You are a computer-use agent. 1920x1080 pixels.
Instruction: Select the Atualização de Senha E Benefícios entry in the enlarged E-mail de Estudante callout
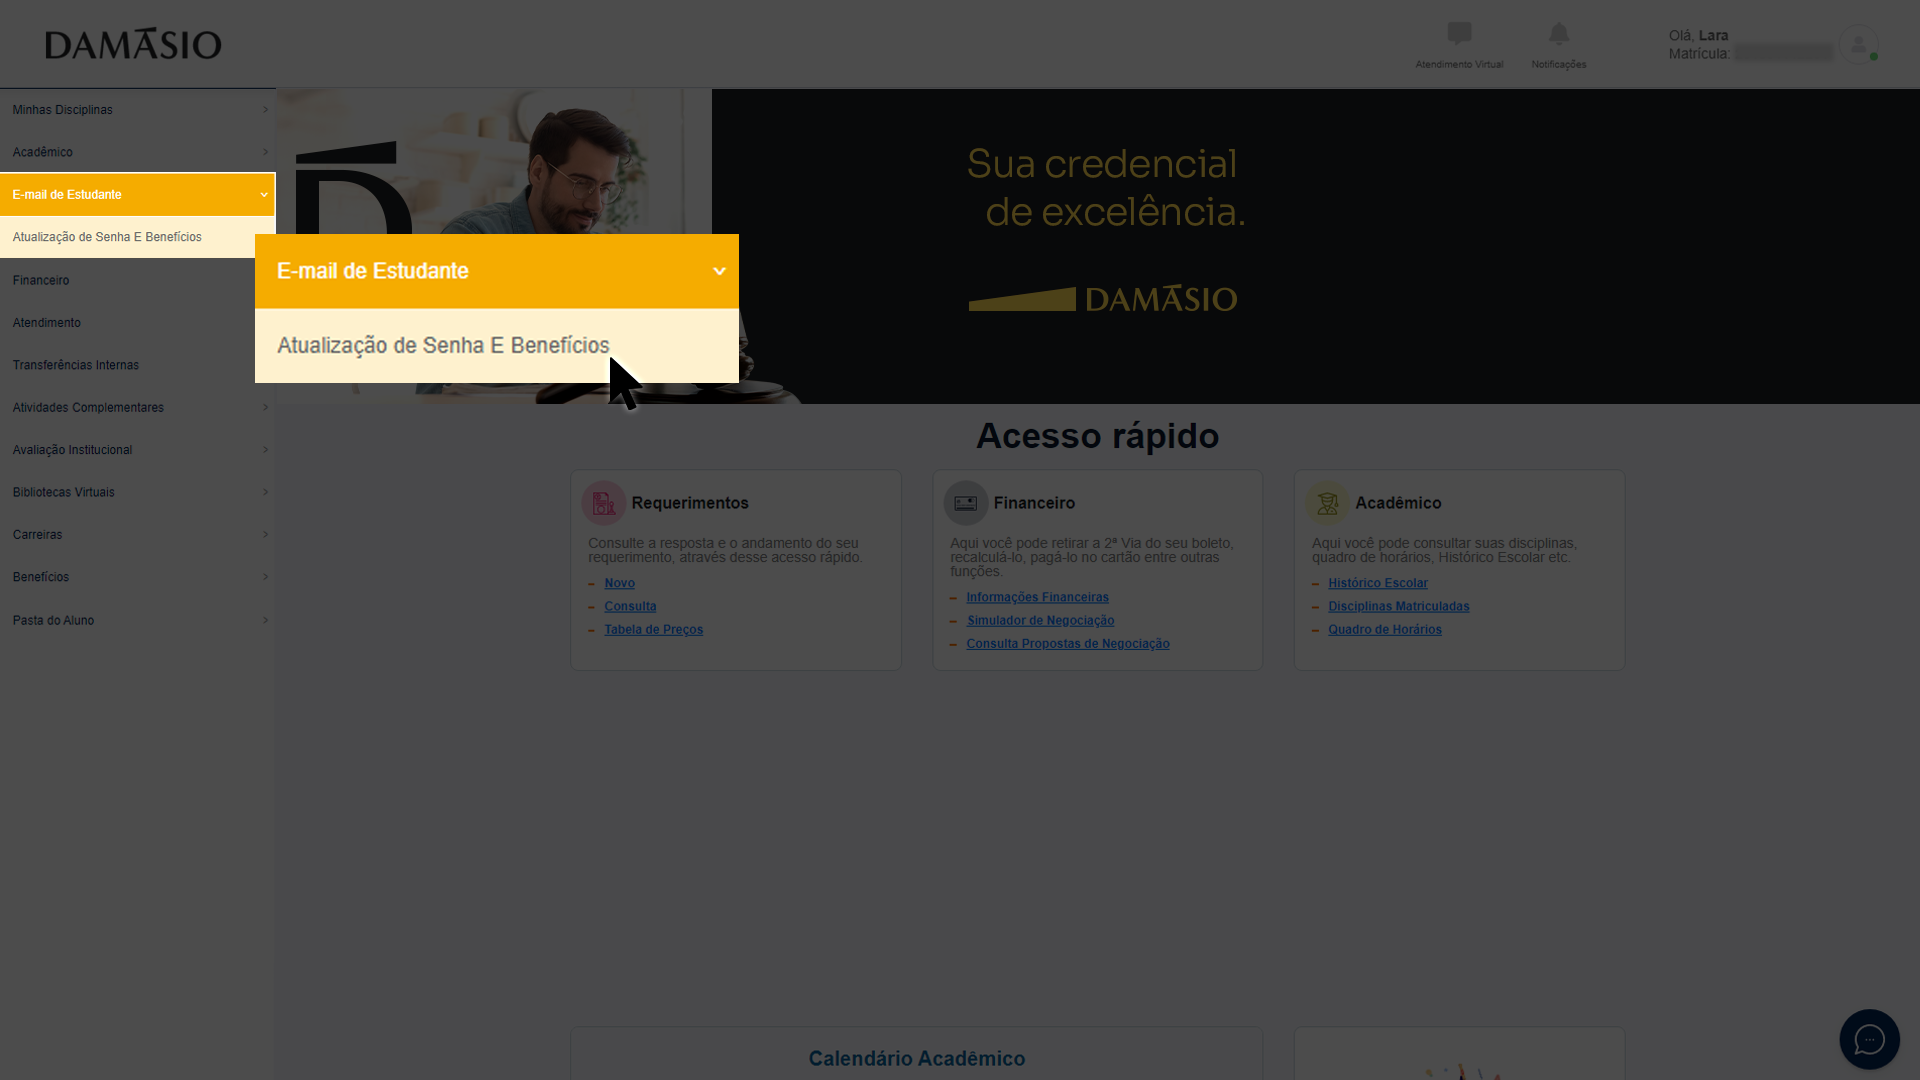pos(497,345)
